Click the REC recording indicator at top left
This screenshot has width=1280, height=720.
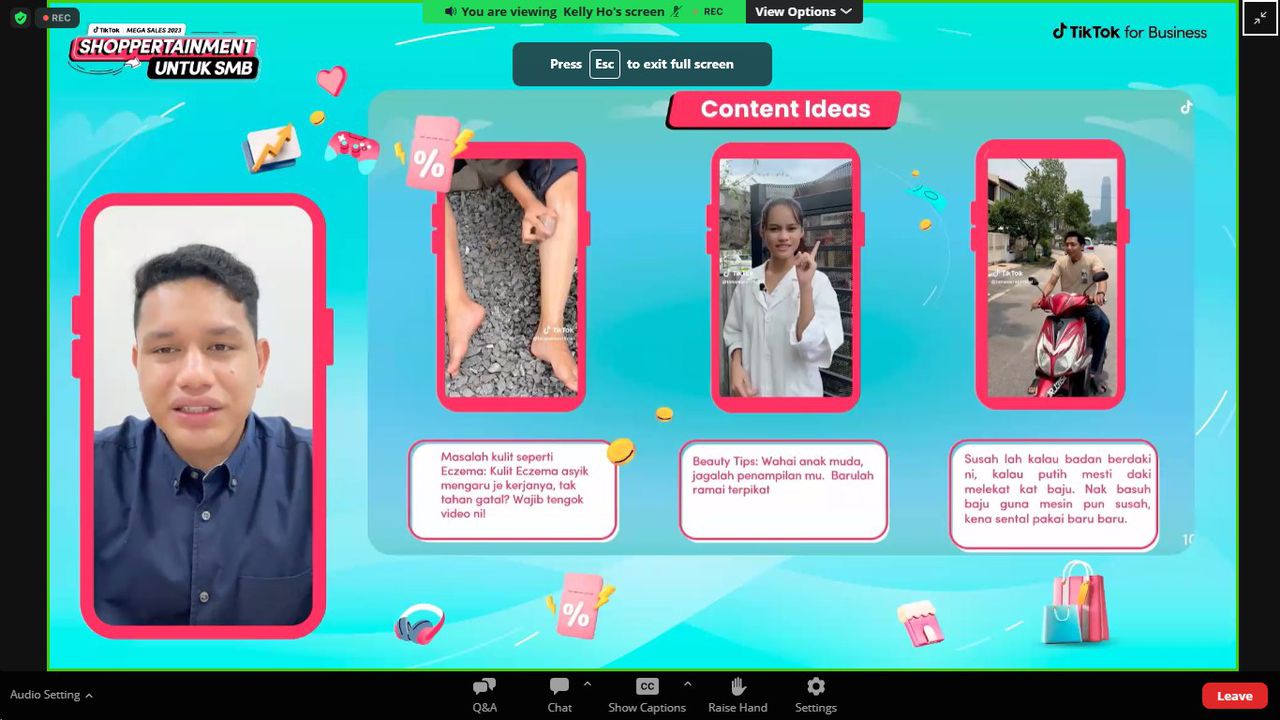(x=57, y=18)
